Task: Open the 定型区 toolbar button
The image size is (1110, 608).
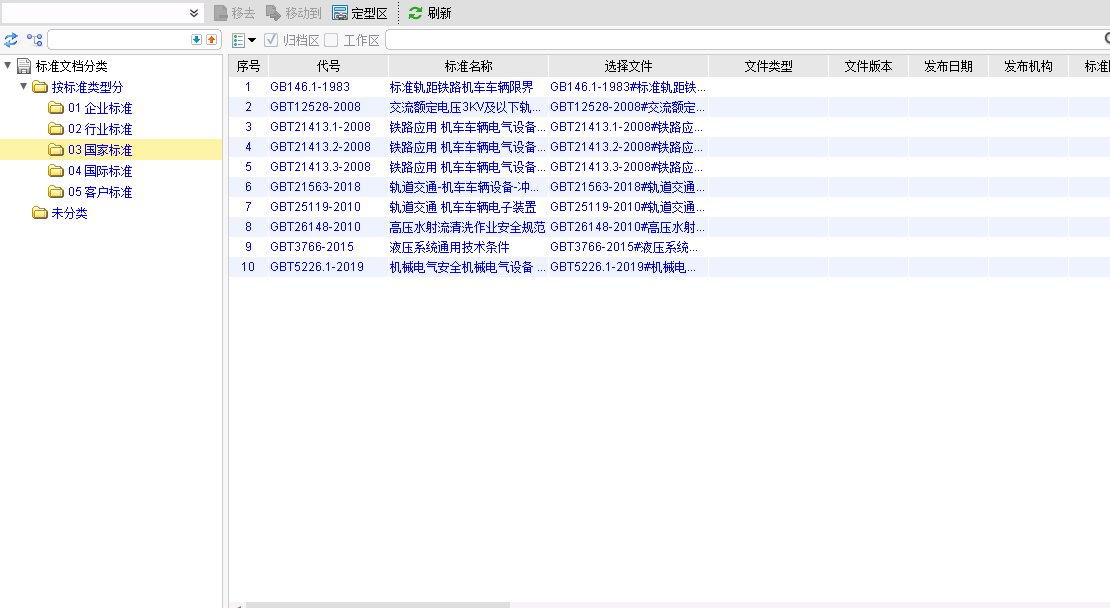Action: tap(360, 13)
